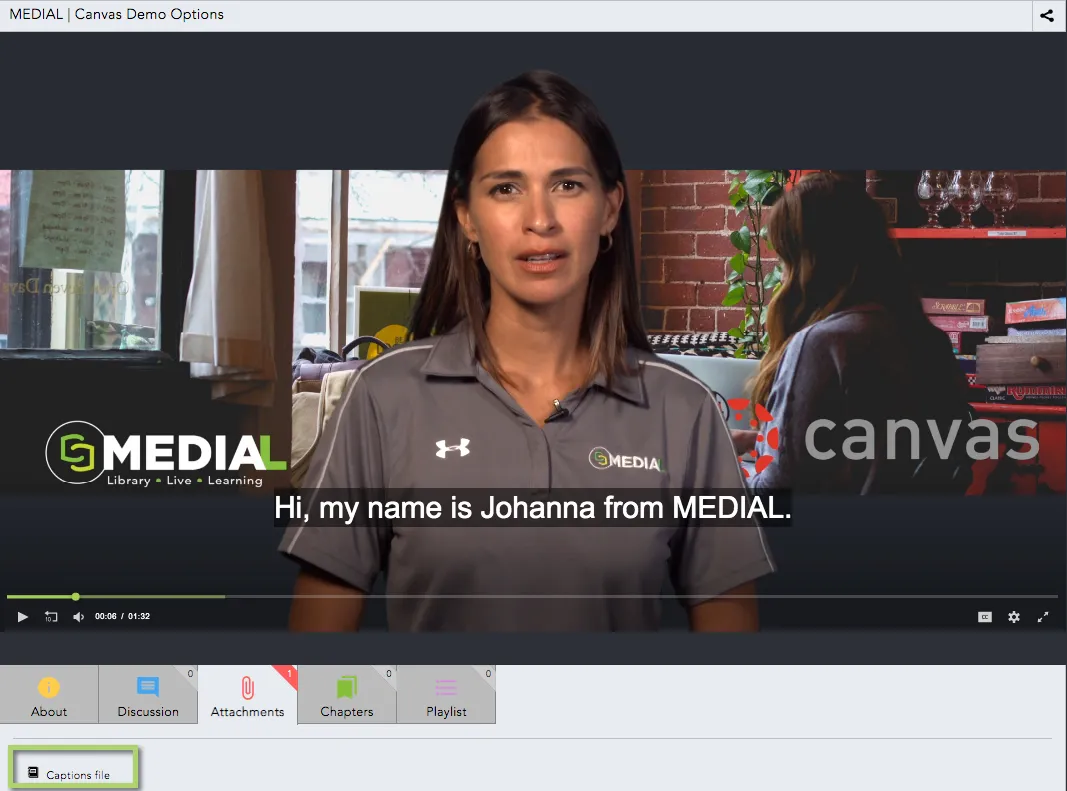Select the Attachments tab
Screen dimensions: 1067x791
248,694
